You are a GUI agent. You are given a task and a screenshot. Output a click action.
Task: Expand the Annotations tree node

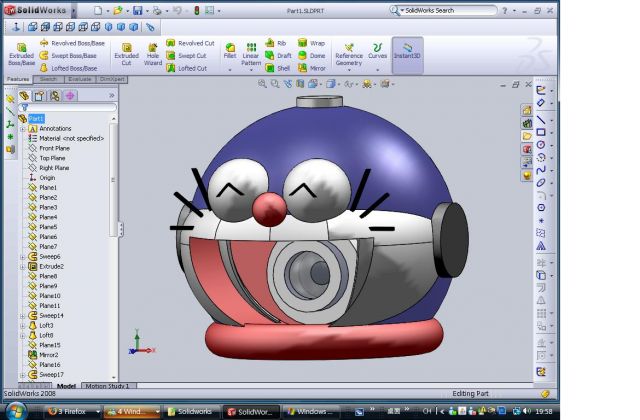(x=23, y=129)
